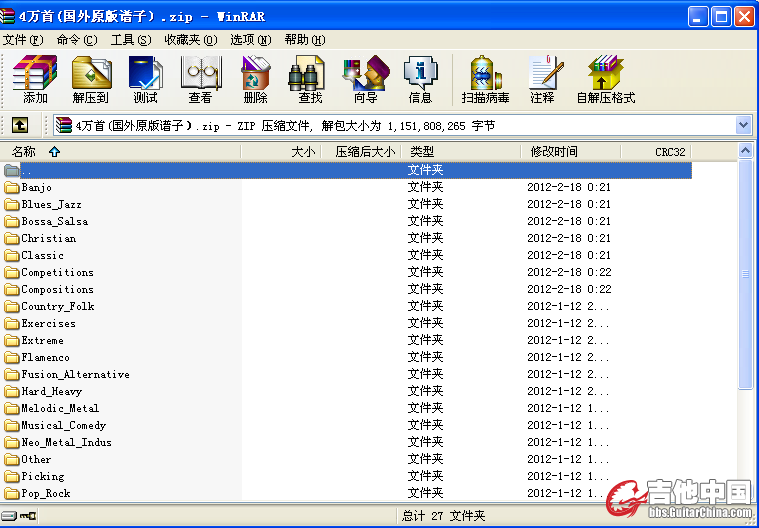Open the 文件 (File) menu
Screen dimensions: 759x528
click(23, 40)
